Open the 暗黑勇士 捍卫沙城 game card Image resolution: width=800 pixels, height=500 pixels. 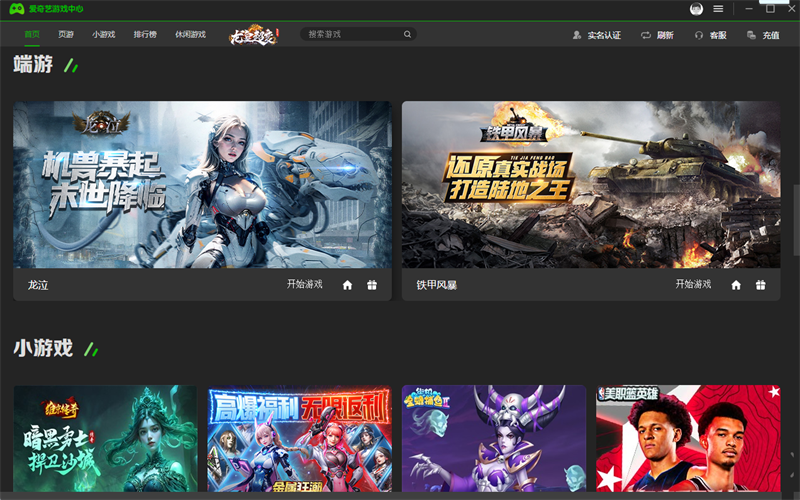click(105, 438)
